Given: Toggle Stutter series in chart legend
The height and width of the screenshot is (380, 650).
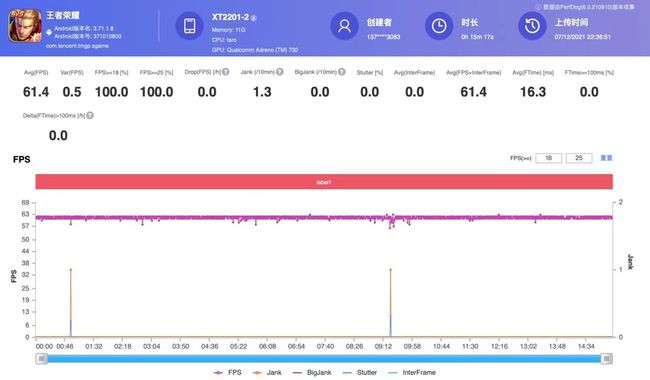Looking at the screenshot, I should [x=359, y=373].
